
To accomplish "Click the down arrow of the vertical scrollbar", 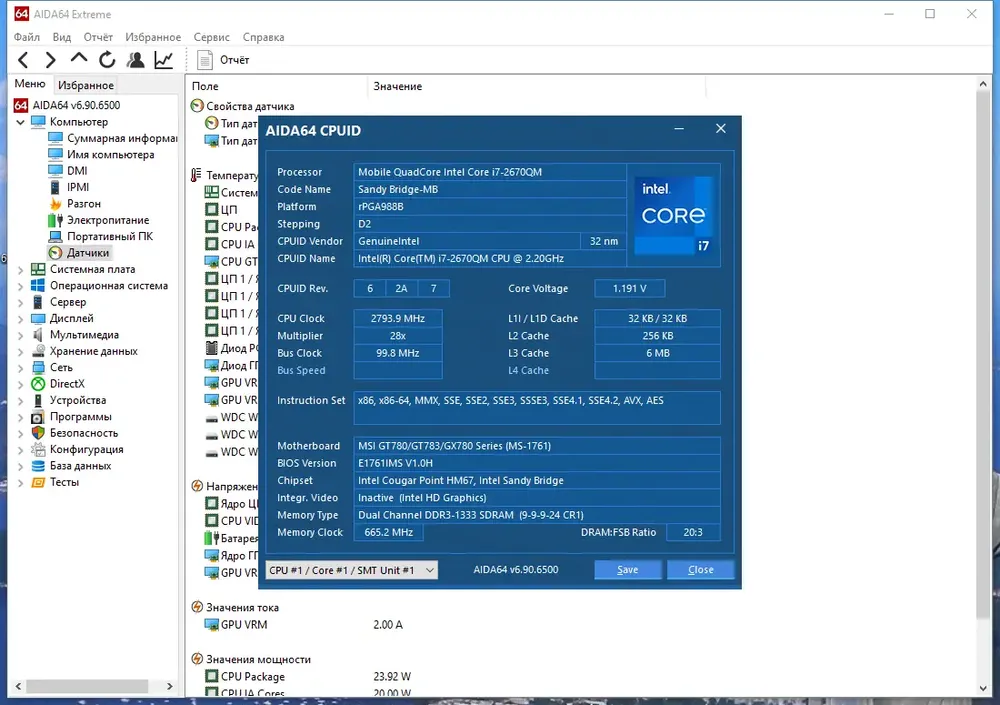I will 983,688.
